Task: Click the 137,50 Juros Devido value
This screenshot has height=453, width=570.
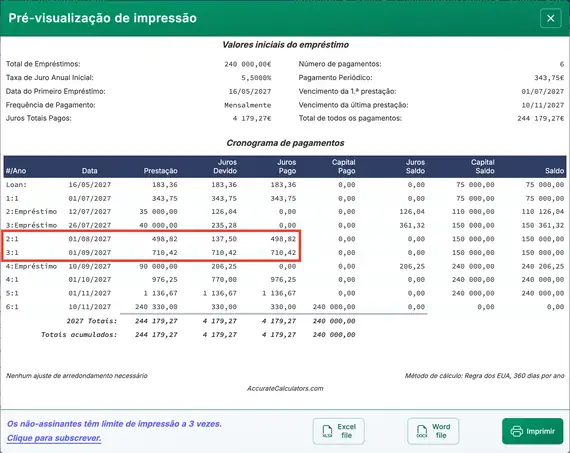Action: pos(224,239)
